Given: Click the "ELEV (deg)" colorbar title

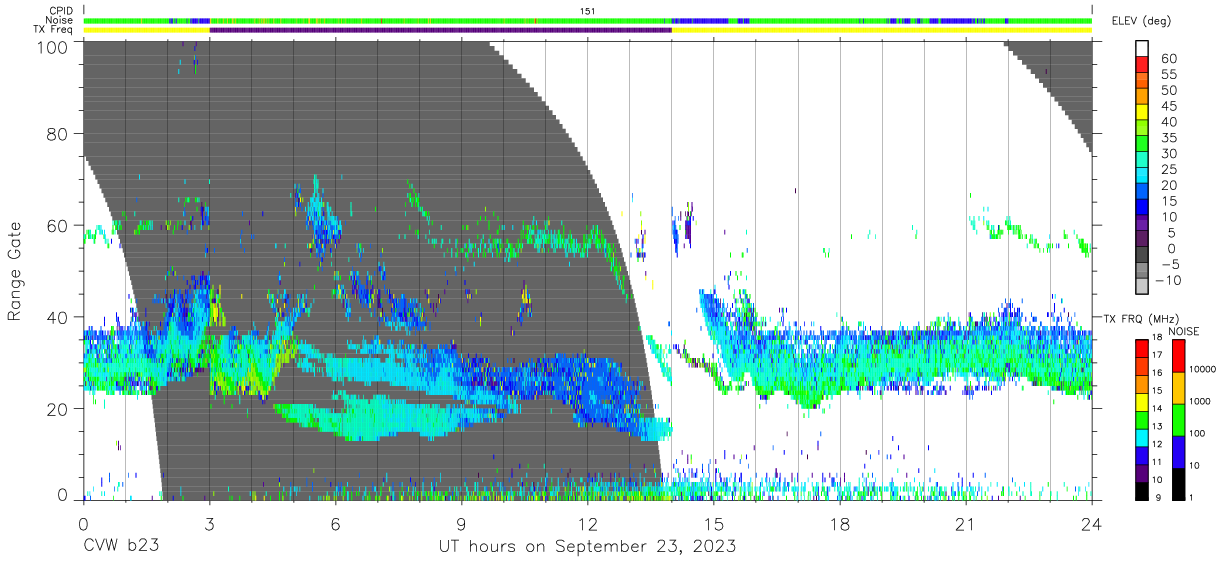Looking at the screenshot, I should tap(1141, 21).
